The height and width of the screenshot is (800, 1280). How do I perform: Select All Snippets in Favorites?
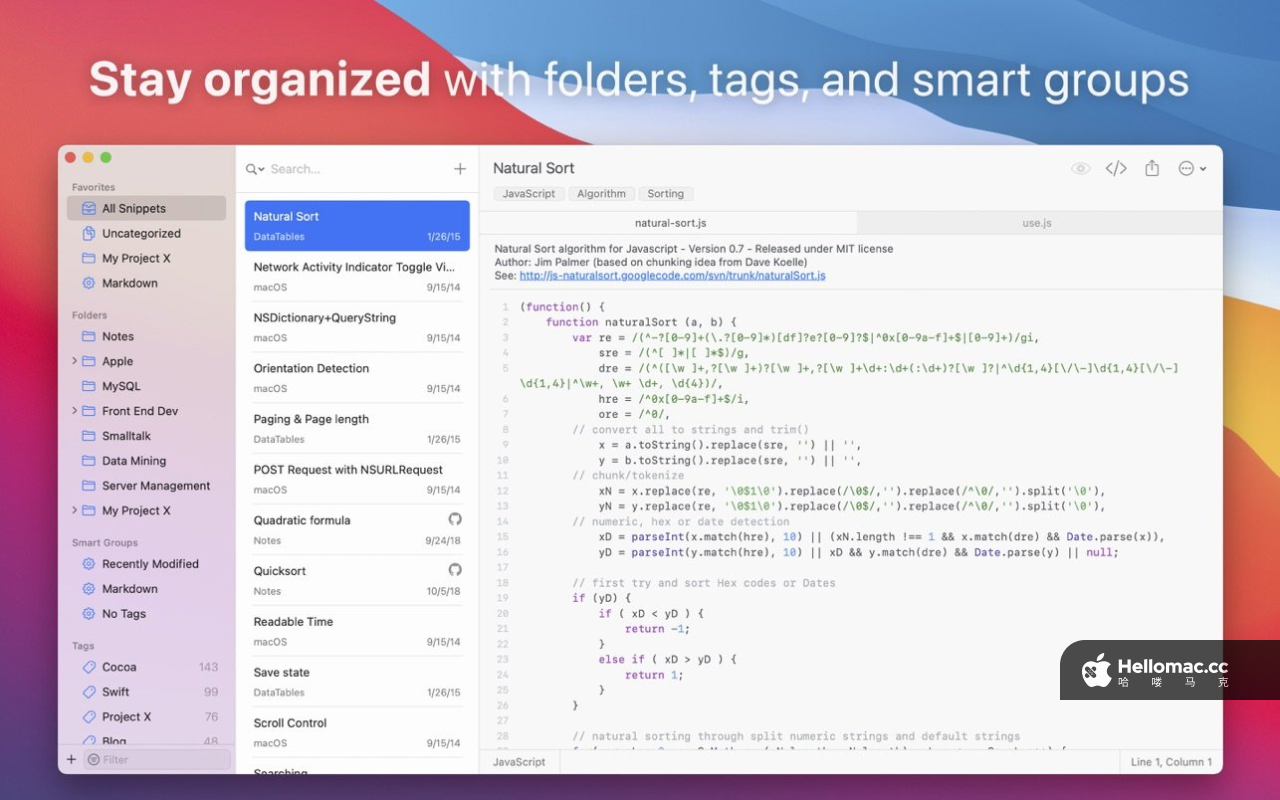coord(146,208)
